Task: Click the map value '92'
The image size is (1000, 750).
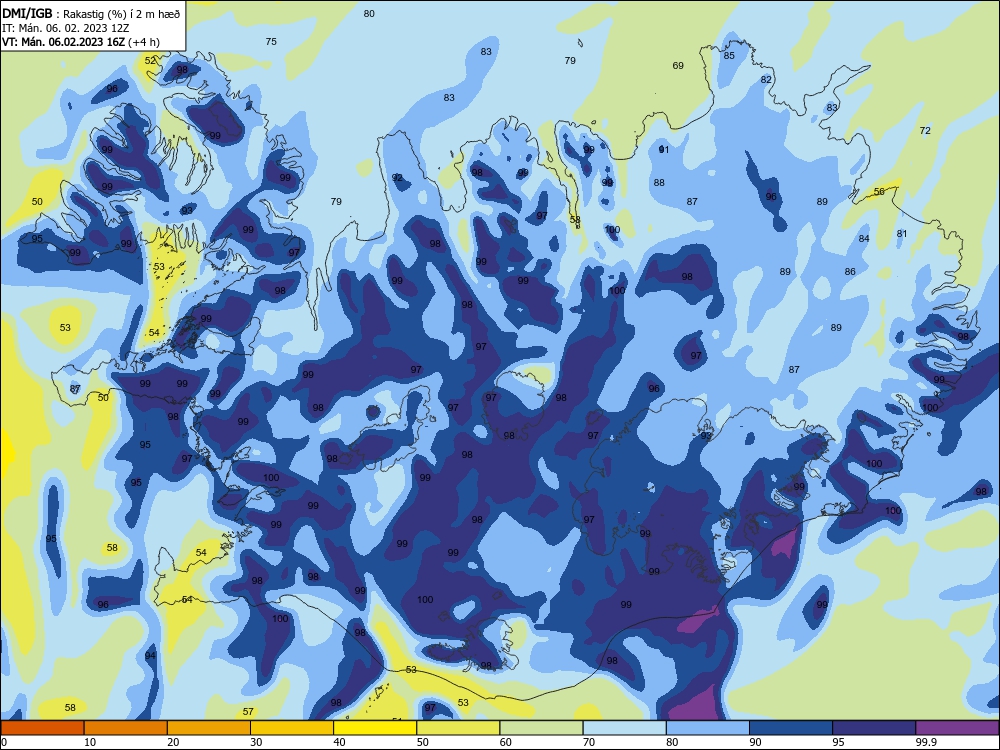Action: 397,178
